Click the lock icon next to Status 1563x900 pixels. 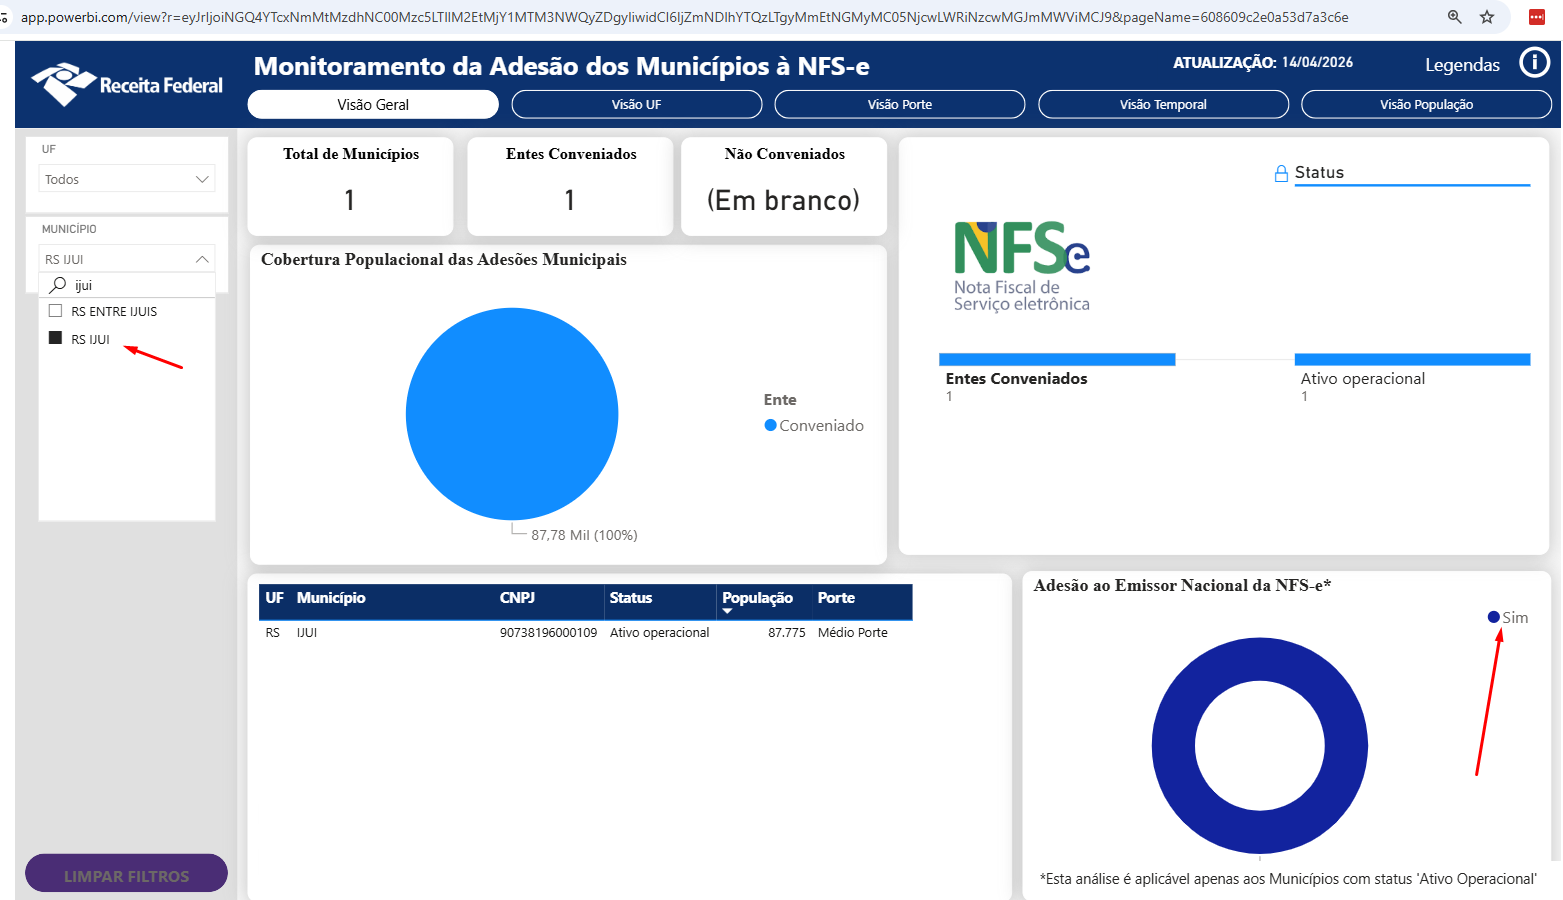(1281, 173)
